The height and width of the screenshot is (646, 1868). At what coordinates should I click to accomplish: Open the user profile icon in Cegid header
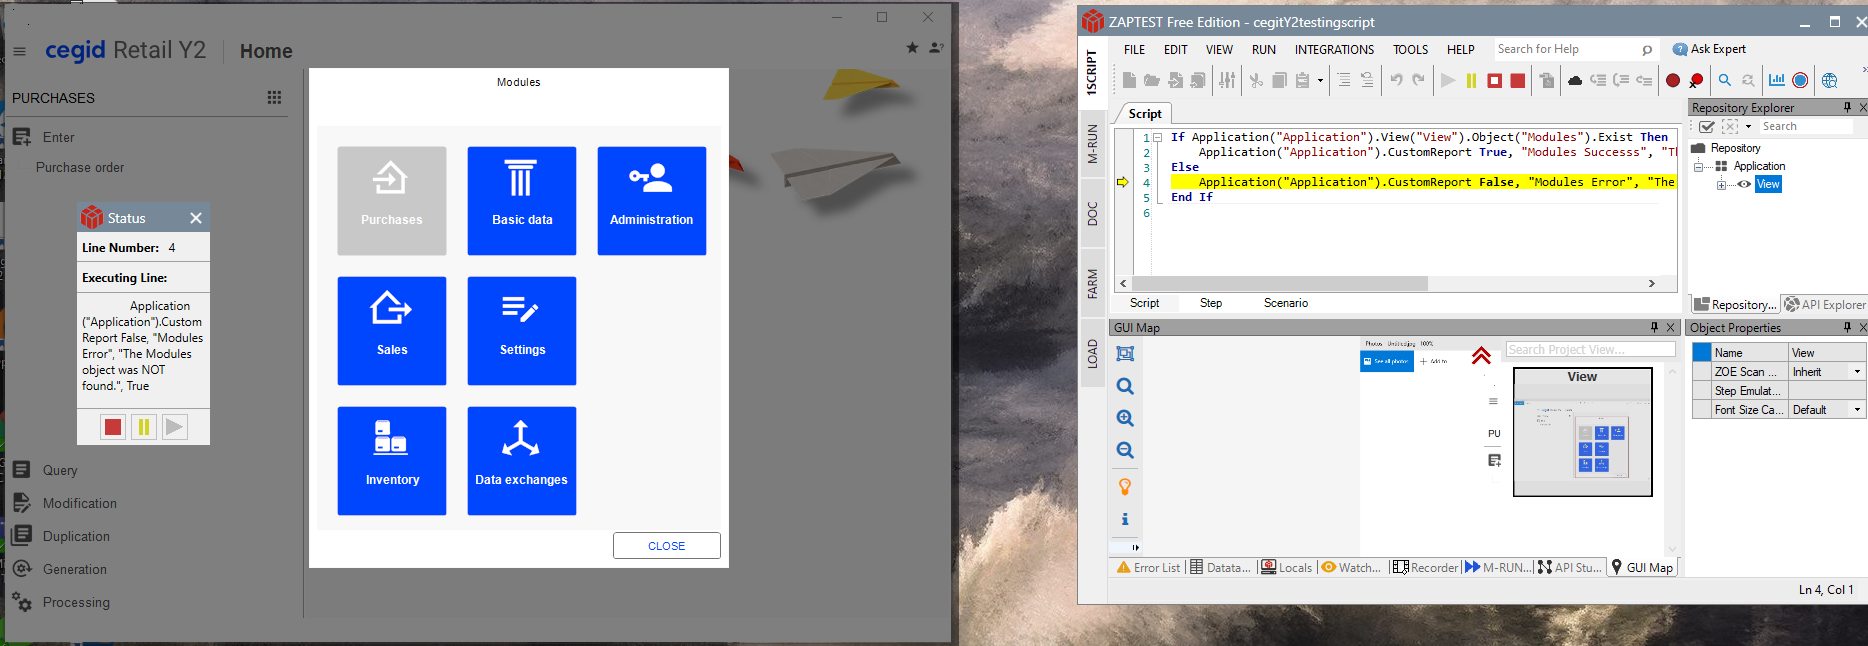coord(936,47)
